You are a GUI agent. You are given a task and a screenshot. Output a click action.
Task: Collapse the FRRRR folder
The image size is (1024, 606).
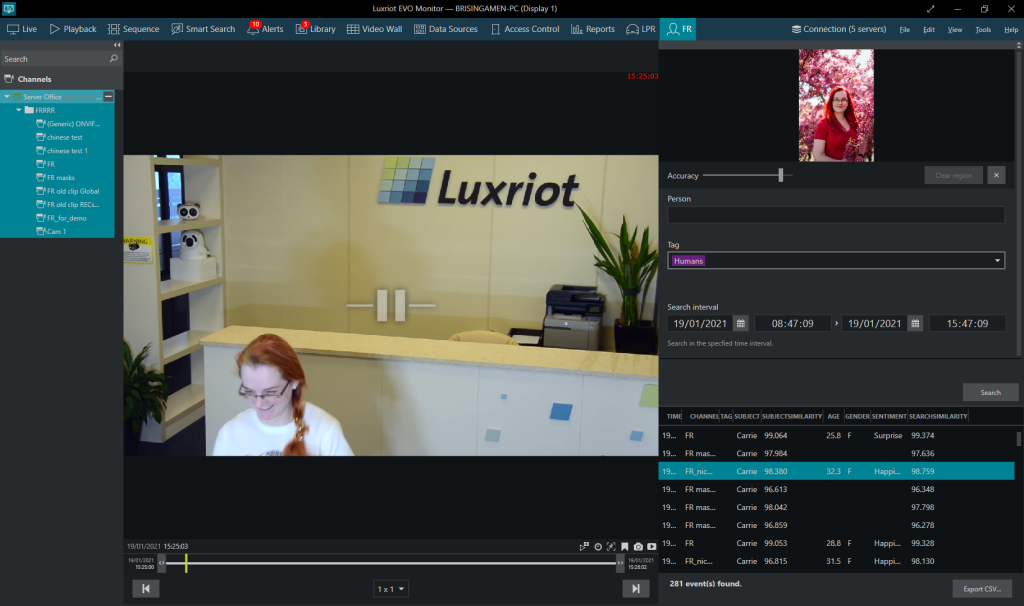coord(18,110)
